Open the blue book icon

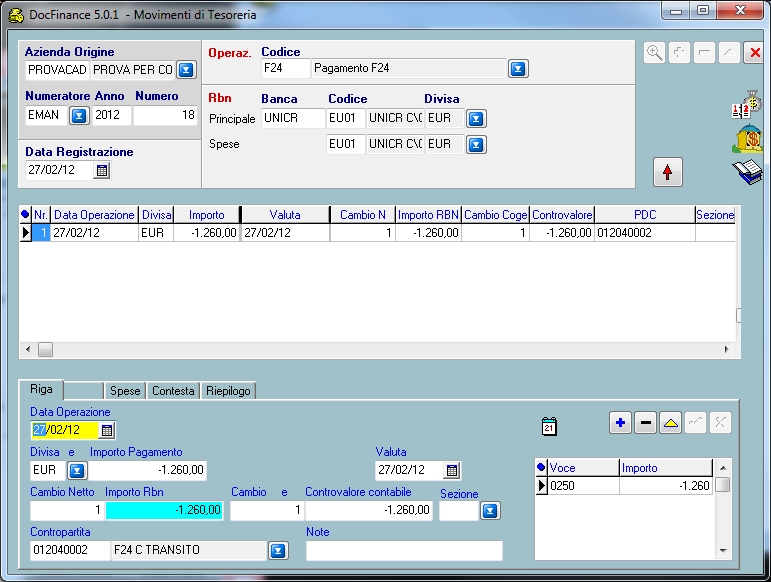click(747, 172)
